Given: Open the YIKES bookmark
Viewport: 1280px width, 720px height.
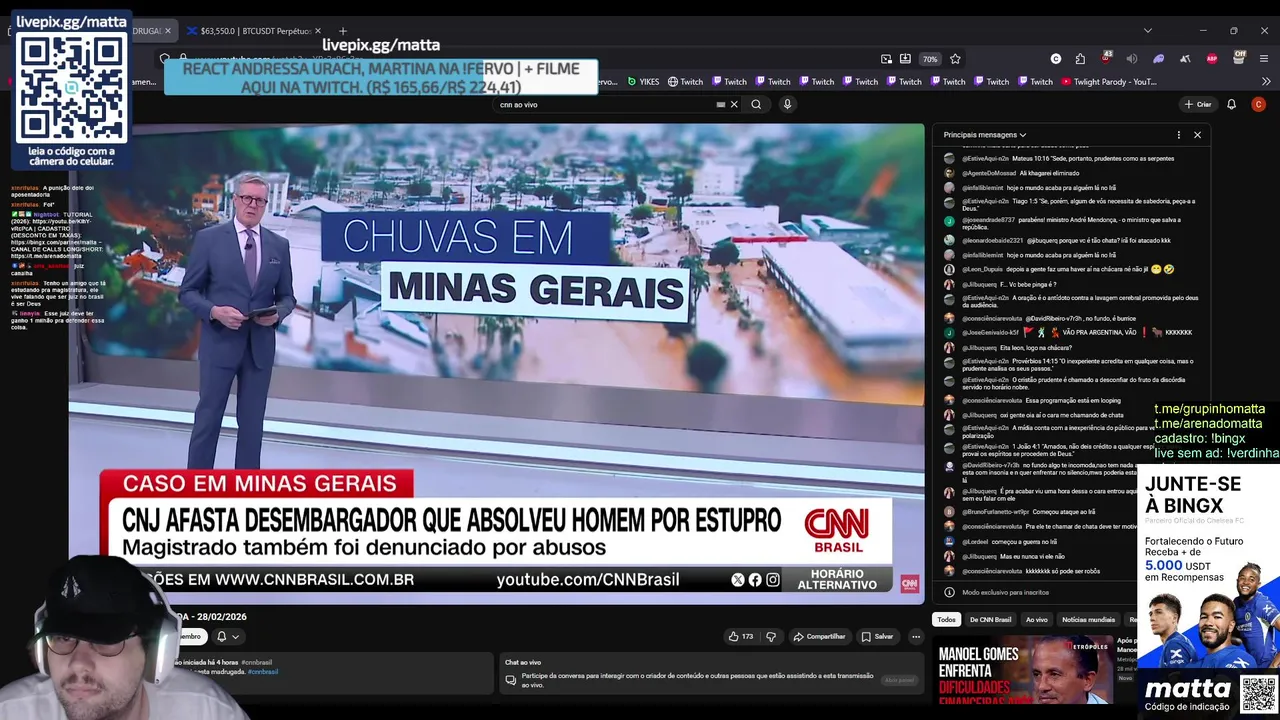Looking at the screenshot, I should 643,82.
